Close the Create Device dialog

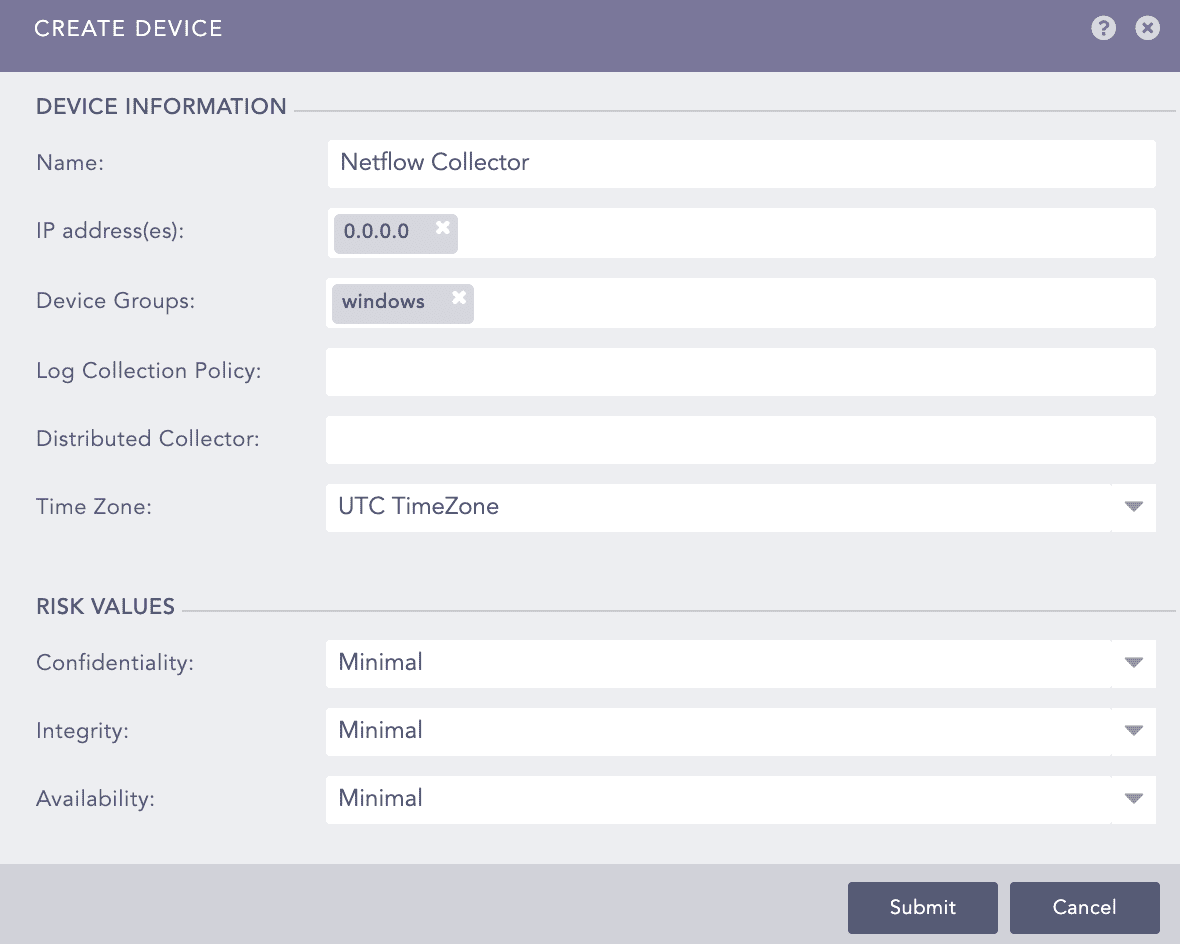(1147, 28)
